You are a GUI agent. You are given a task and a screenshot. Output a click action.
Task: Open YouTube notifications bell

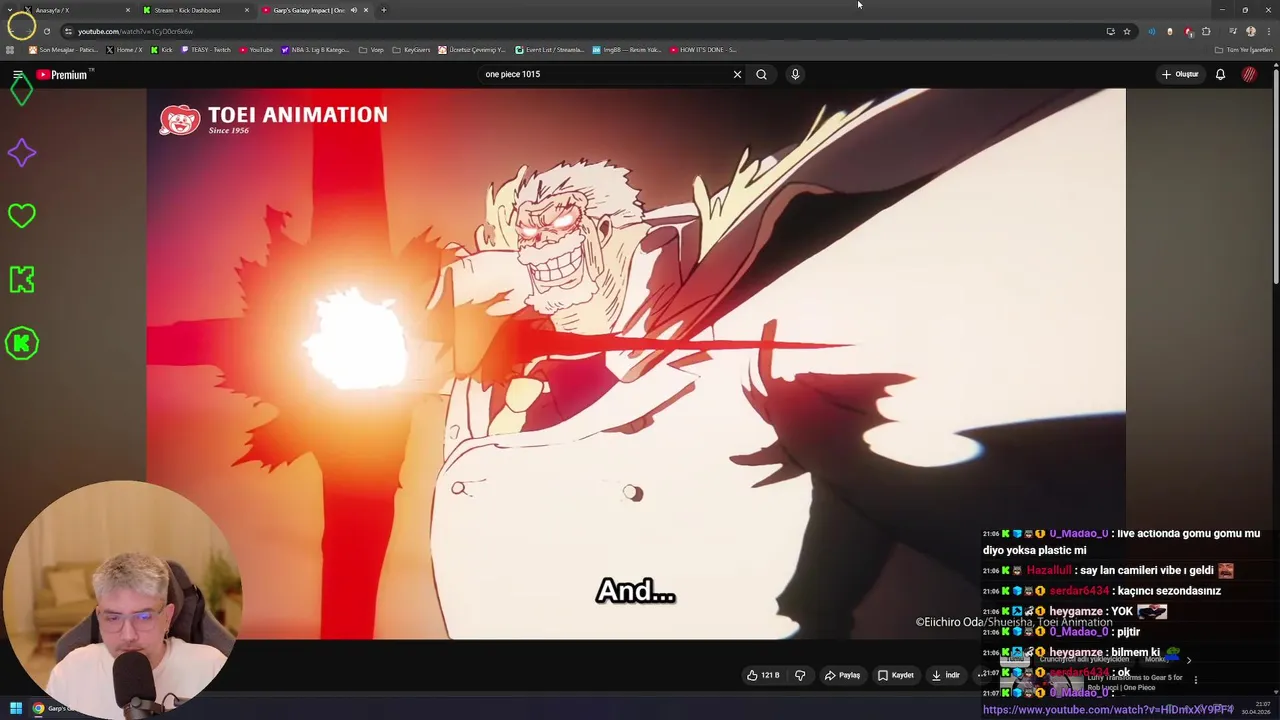pyautogui.click(x=1220, y=74)
